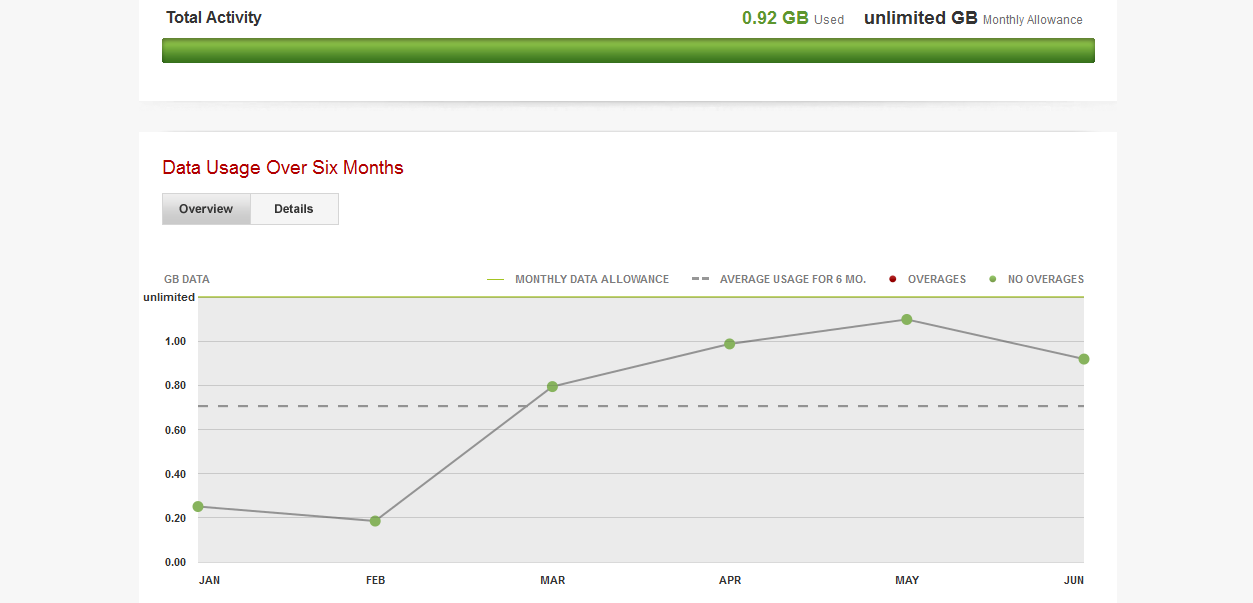Screen dimensions: 1253x603
Task: Open the Details tab
Action: coord(294,209)
